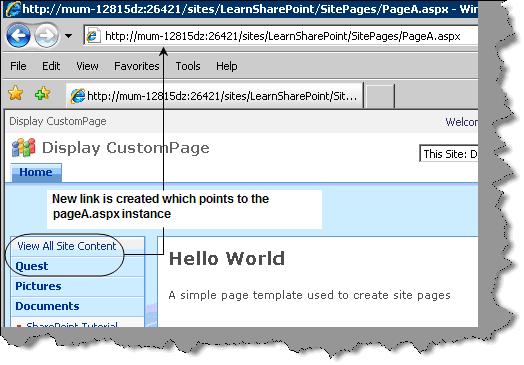
Task: Open the This Site search scope dropdown
Action: tap(448, 154)
